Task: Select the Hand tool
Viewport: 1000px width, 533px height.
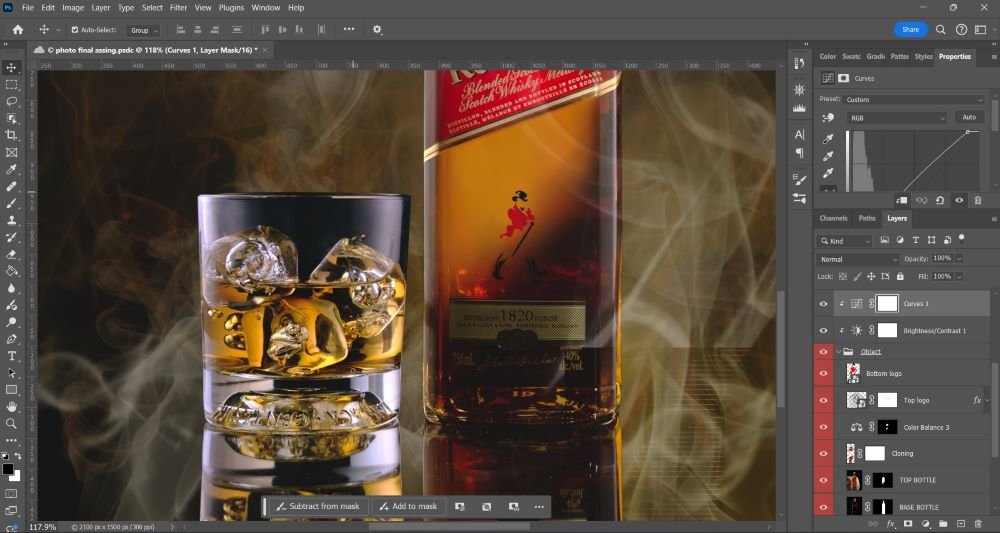Action: [x=12, y=407]
